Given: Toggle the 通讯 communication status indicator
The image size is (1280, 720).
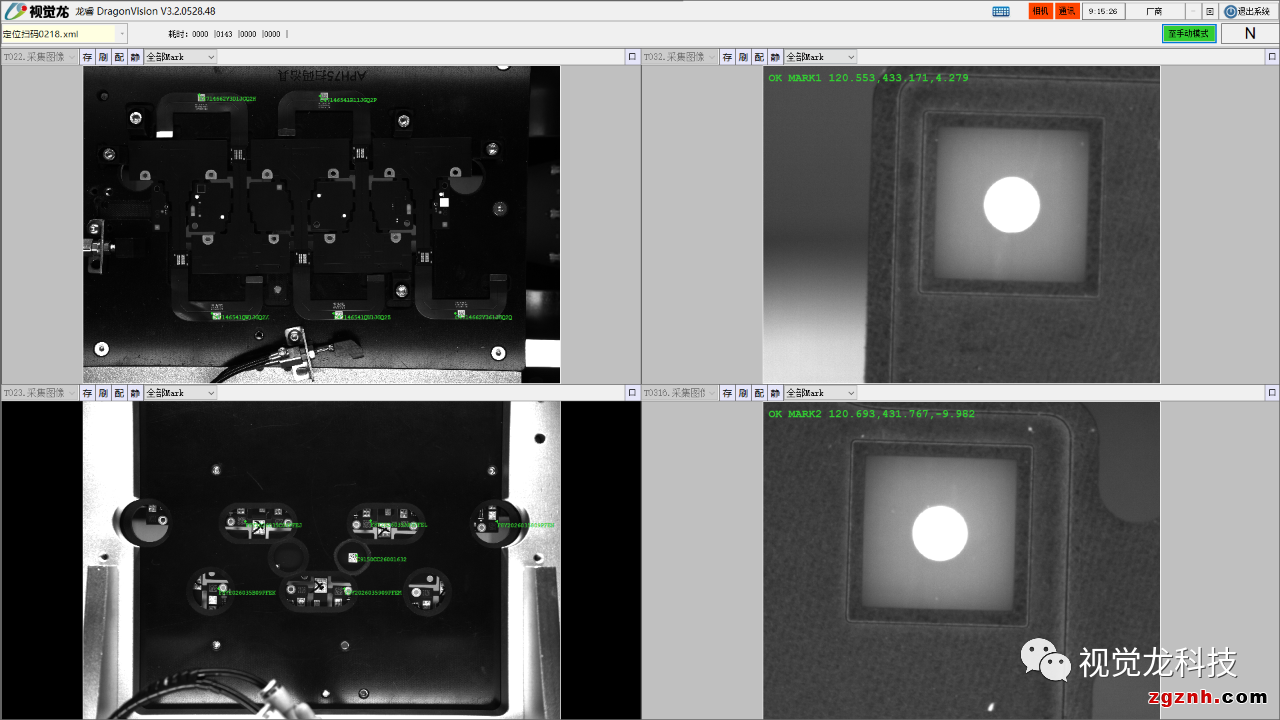Looking at the screenshot, I should pos(1067,11).
